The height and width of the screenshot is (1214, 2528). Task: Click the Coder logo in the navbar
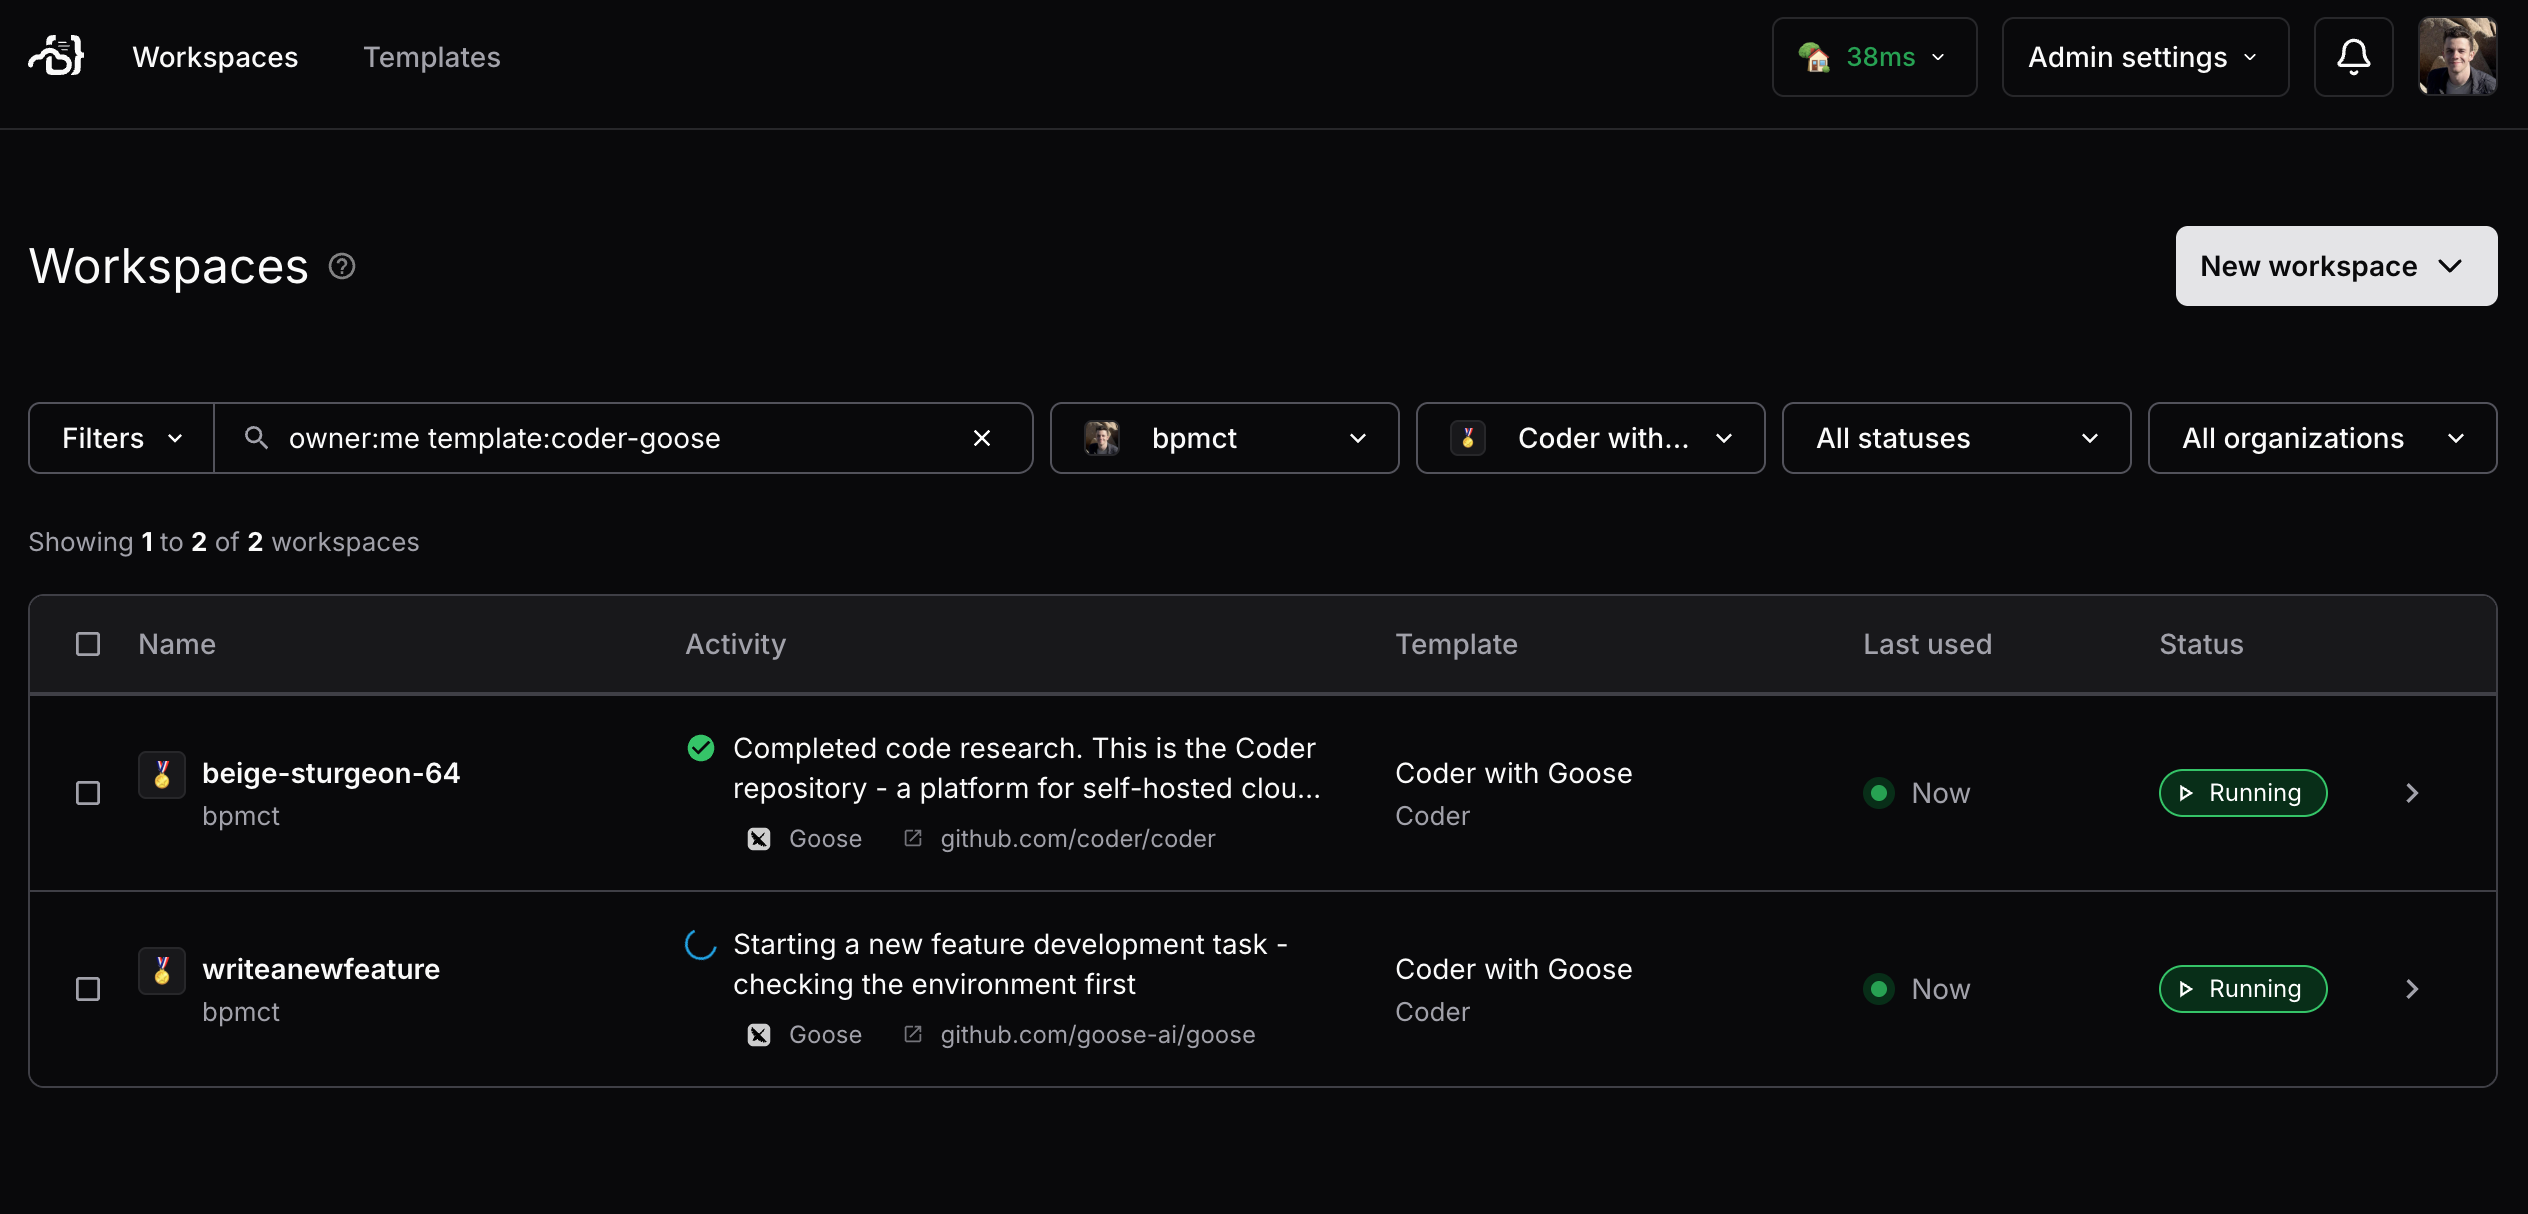[55, 57]
